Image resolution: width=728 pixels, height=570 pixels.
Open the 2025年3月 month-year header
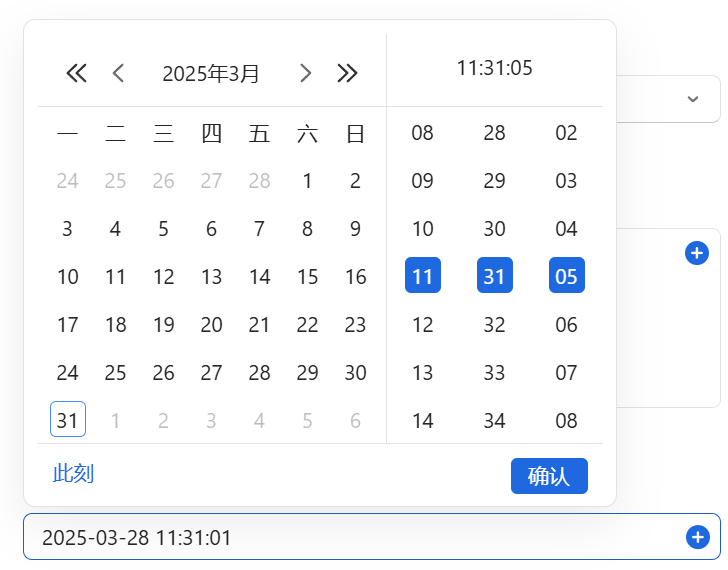[211, 73]
